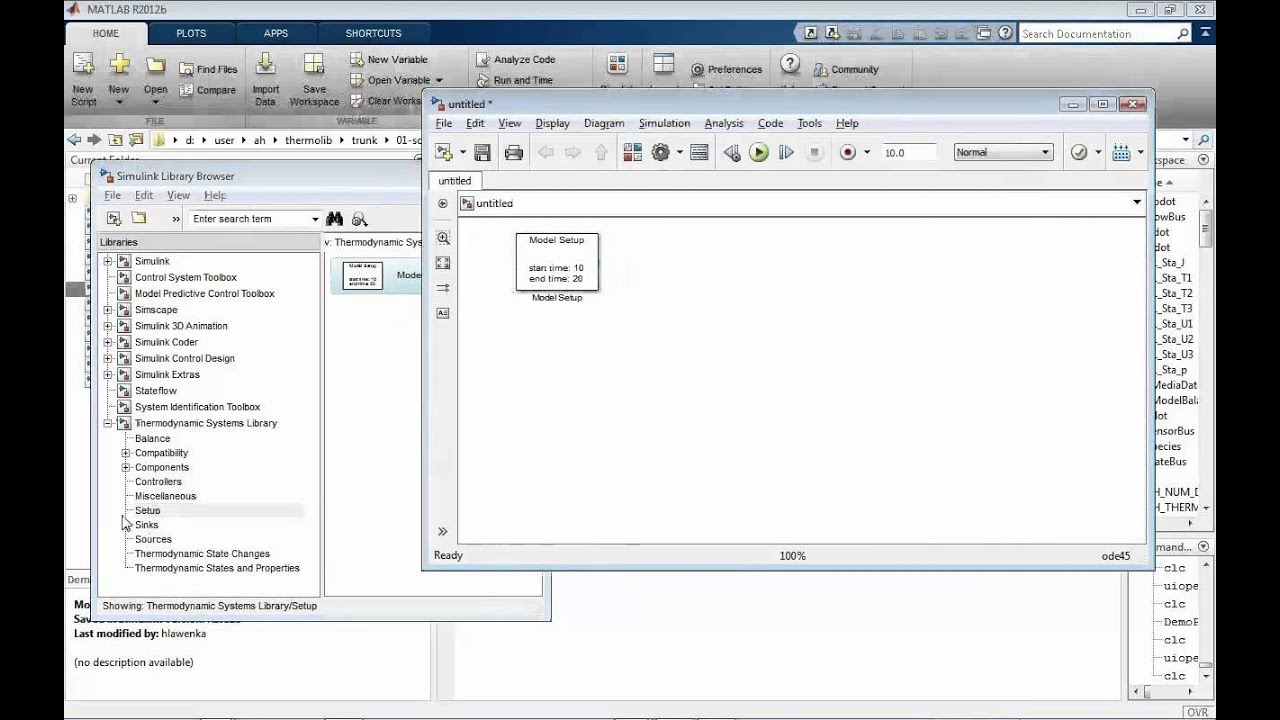Open the Simulation menu in model window
Viewport: 1280px width, 720px height.
click(664, 123)
